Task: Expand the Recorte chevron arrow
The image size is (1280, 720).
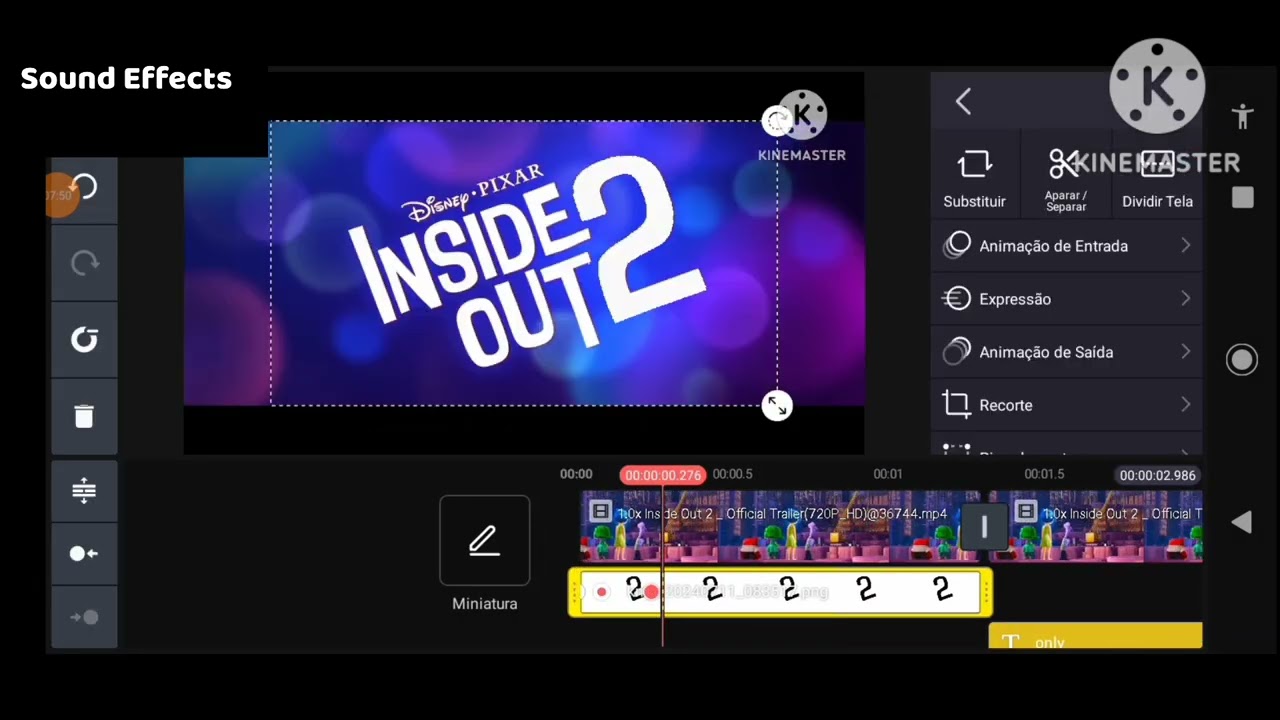Action: pyautogui.click(x=1186, y=405)
